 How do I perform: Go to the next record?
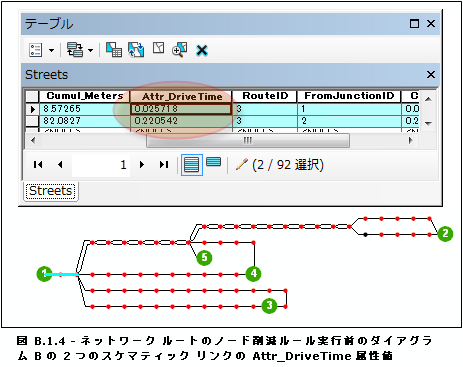tap(142, 164)
